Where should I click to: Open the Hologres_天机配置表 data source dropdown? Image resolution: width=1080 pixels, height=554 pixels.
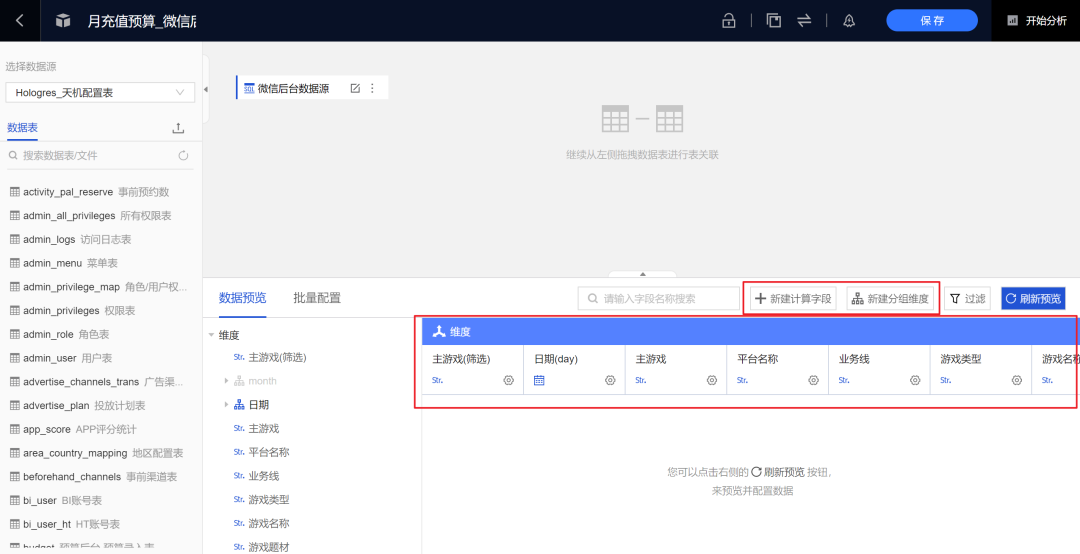click(100, 92)
